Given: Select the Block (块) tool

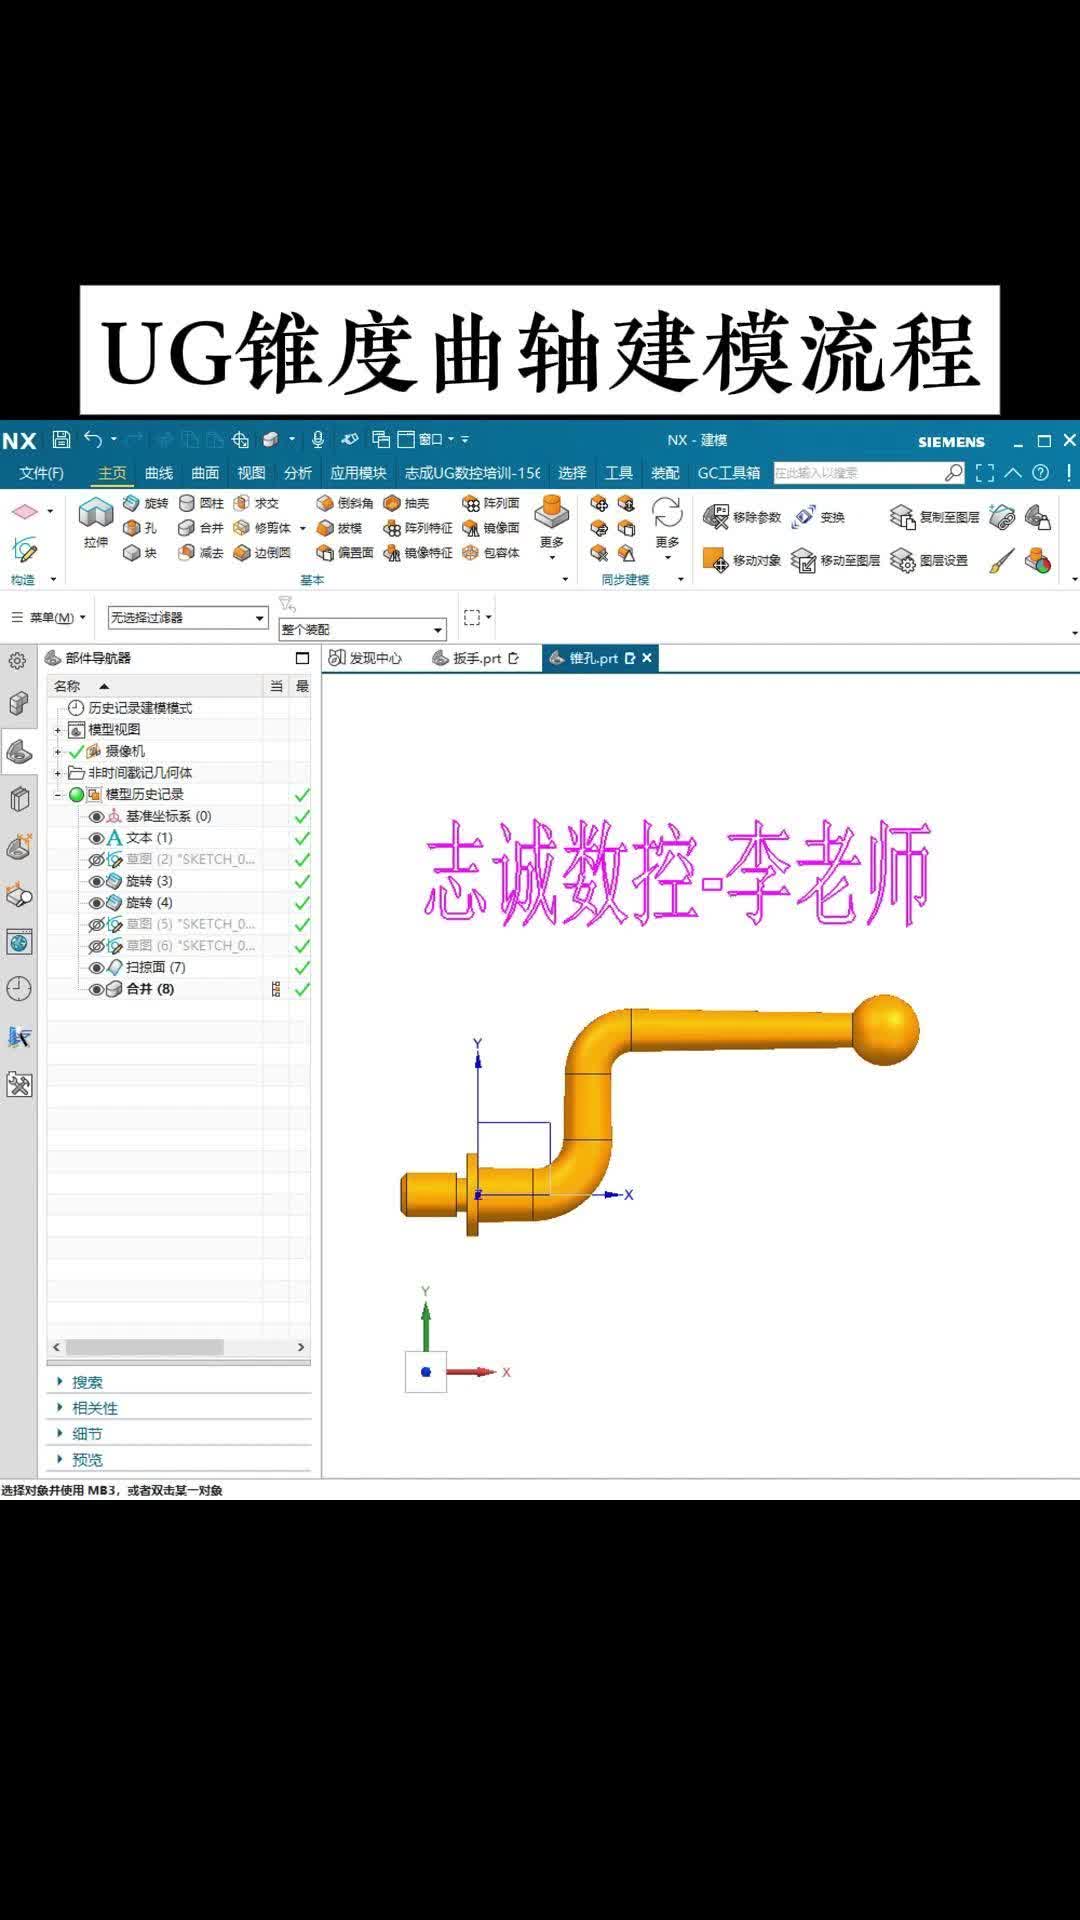Looking at the screenshot, I should (x=141, y=553).
